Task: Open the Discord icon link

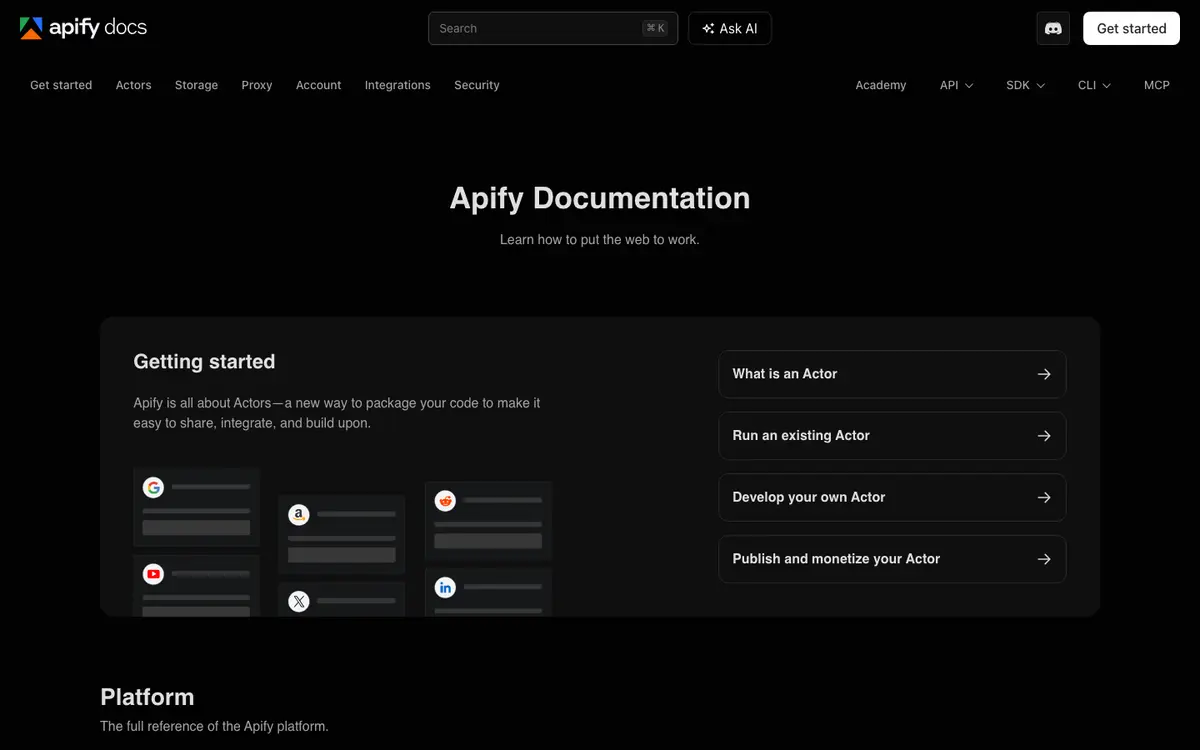Action: [1053, 29]
